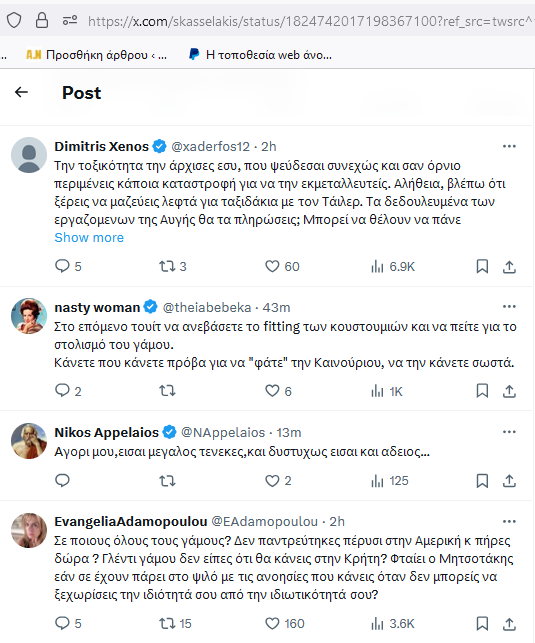Expand Dimitris Xenos's post with Show more
Screen dimensions: 535x643
(89, 237)
